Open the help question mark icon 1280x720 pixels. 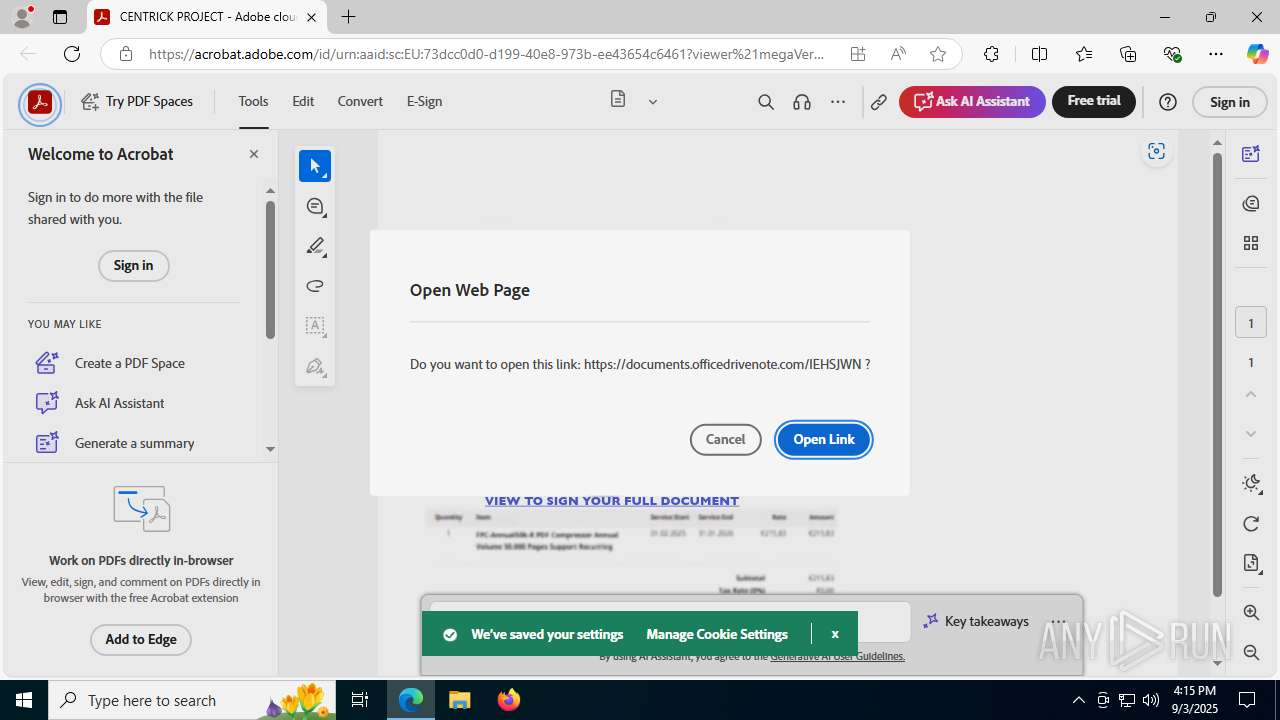(1168, 102)
